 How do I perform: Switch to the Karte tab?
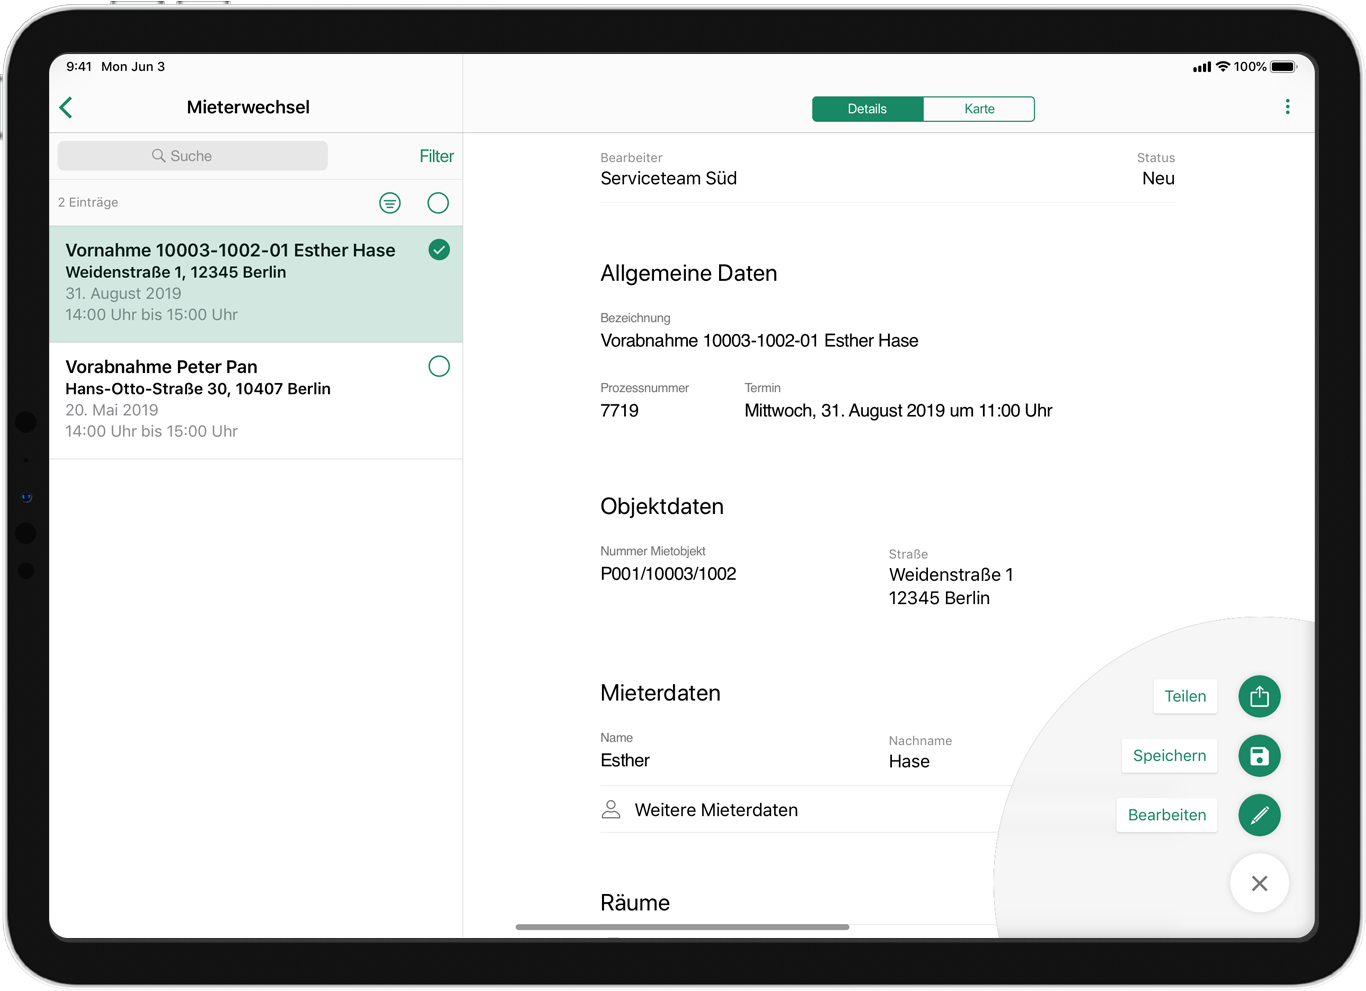coord(979,109)
